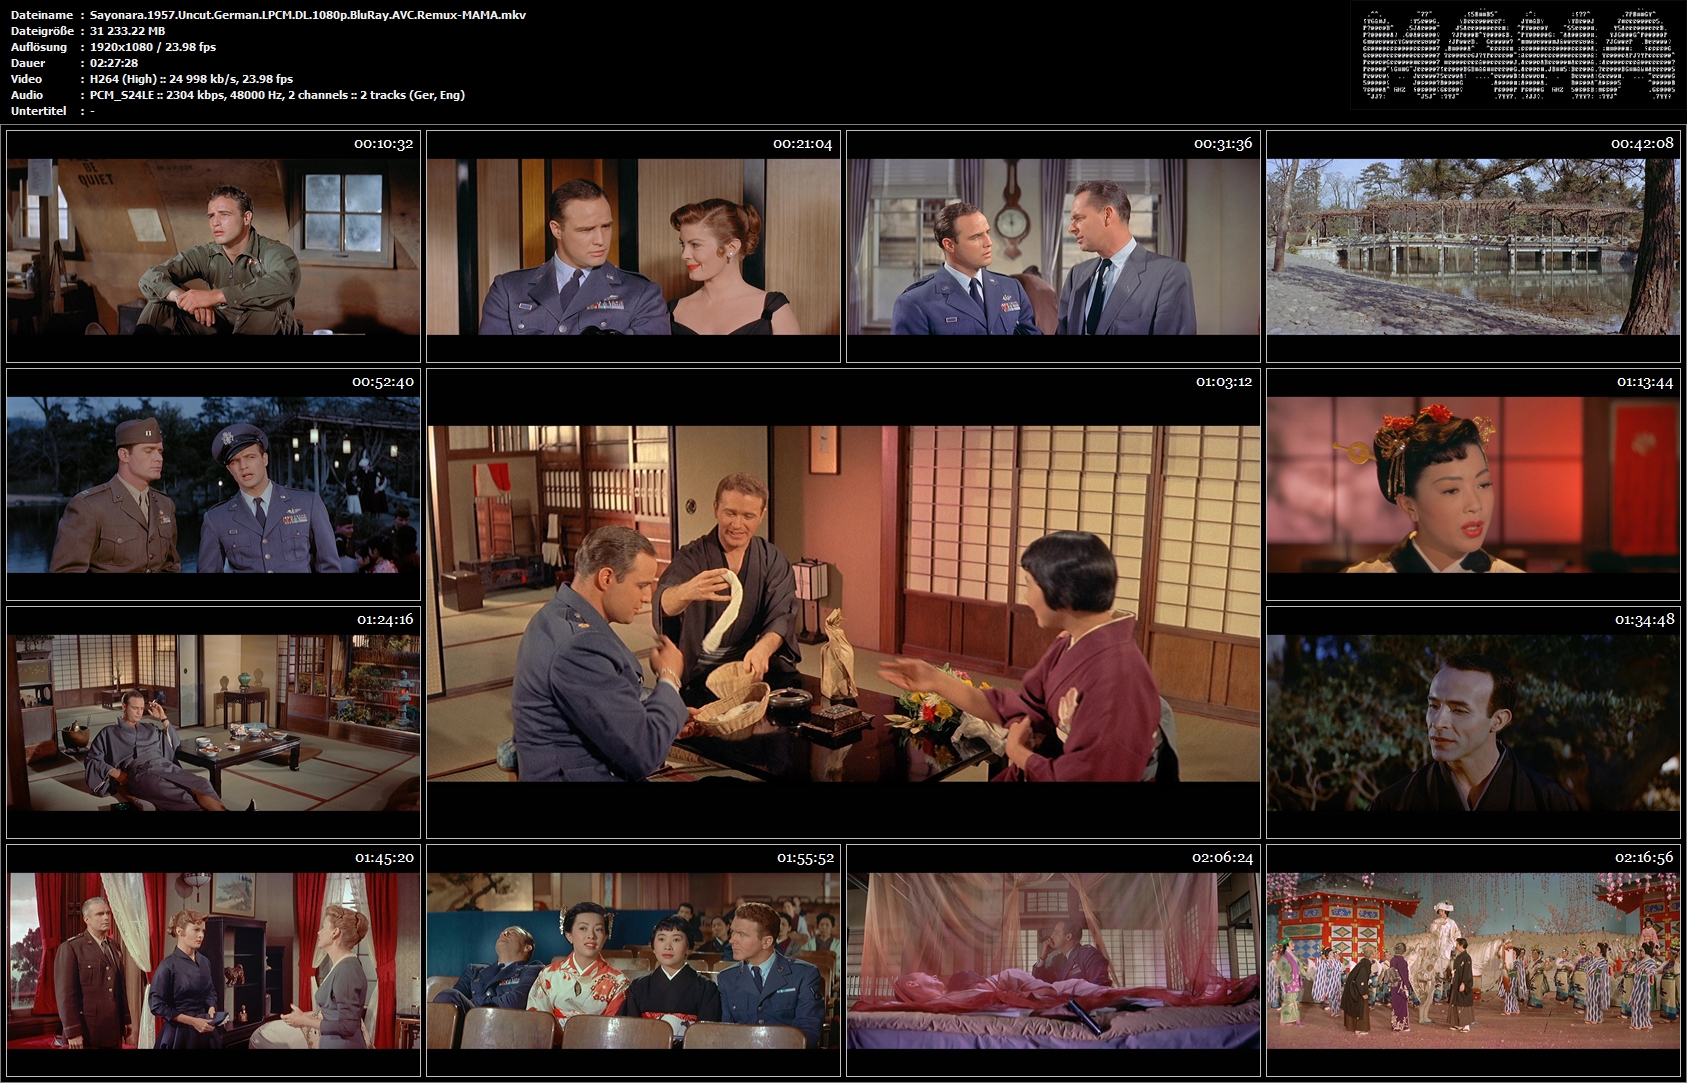
Task: Select the frame timestamped 01:45:20
Action: click(213, 960)
